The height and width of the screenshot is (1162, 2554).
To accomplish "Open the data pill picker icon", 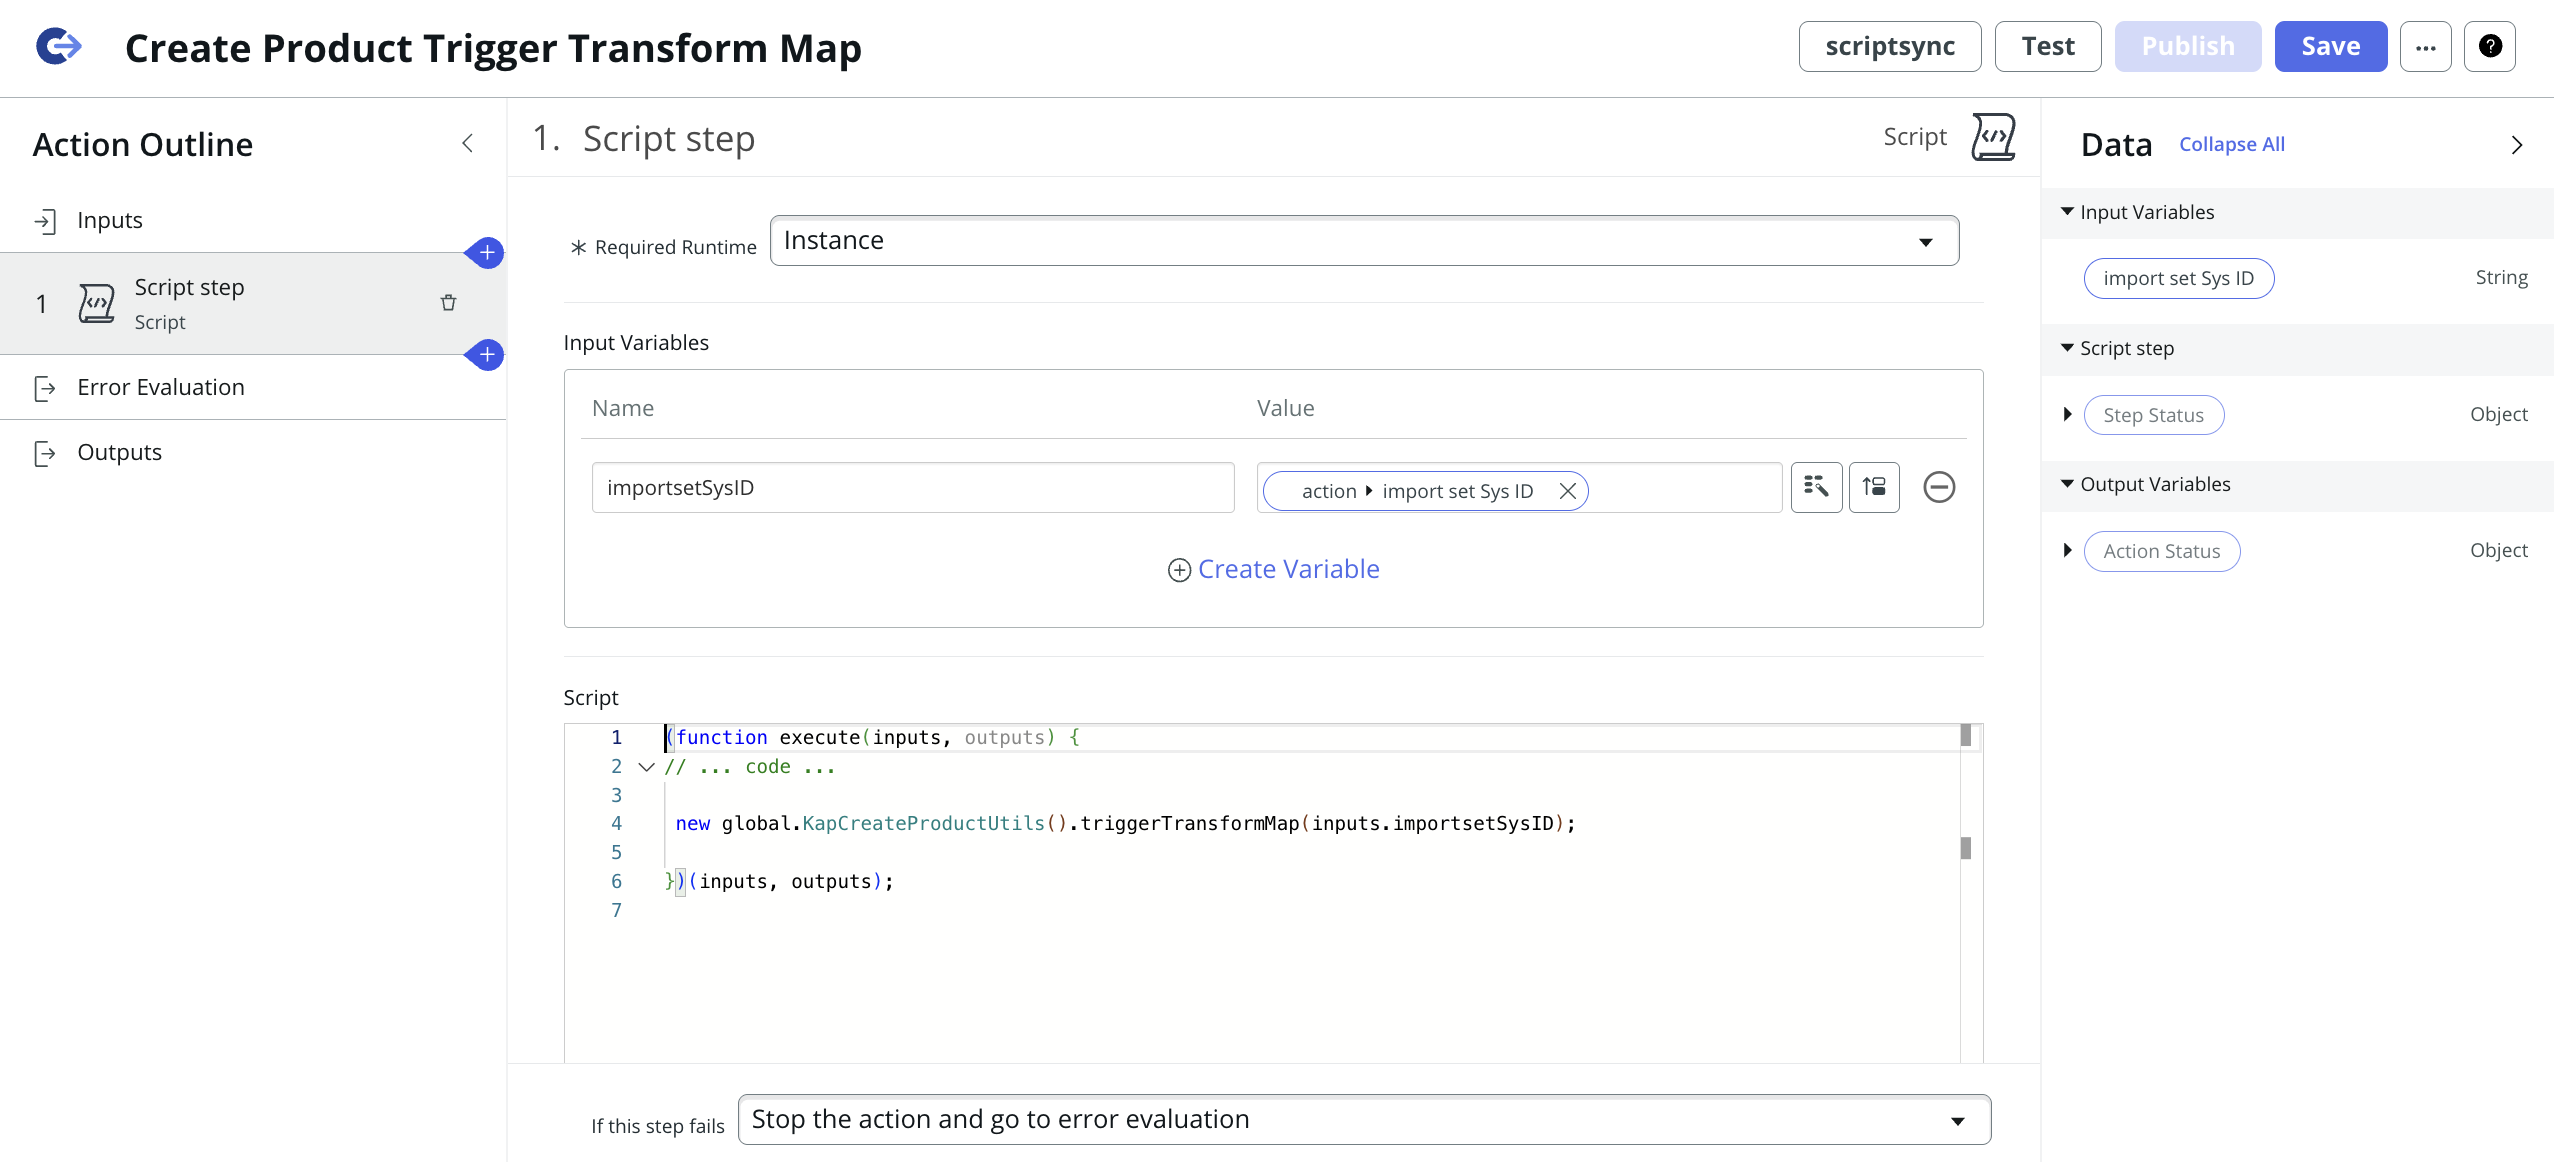I will 1816,487.
